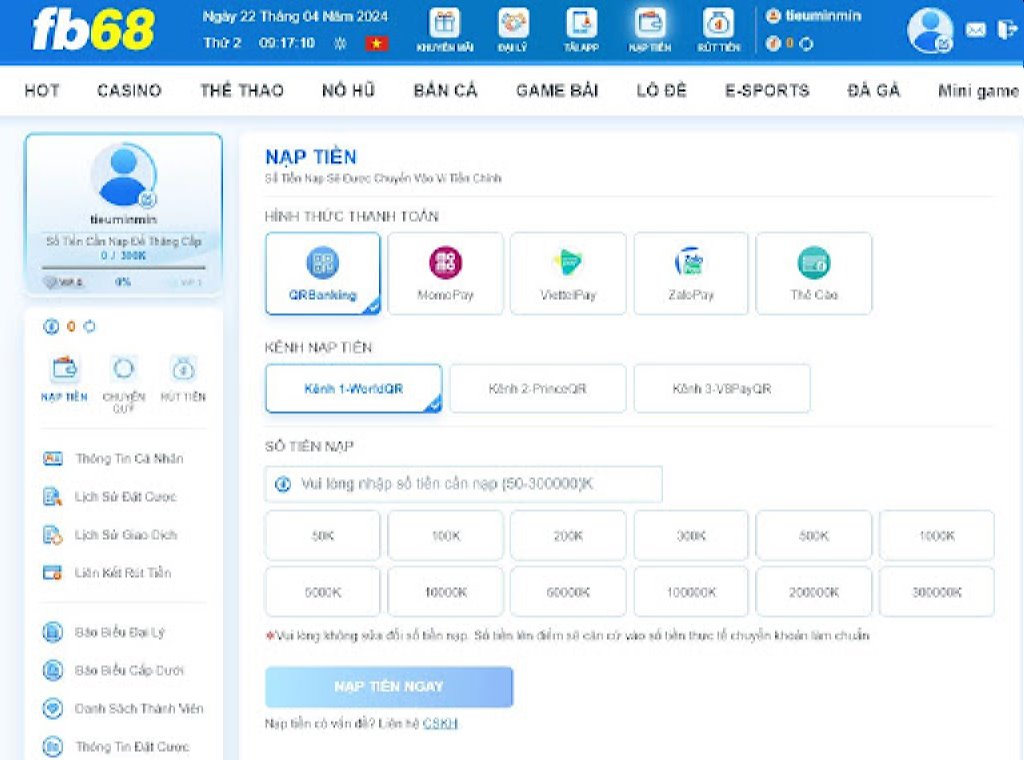1024x760 pixels.
Task: Click the envelope messages icon
Action: pos(975,30)
